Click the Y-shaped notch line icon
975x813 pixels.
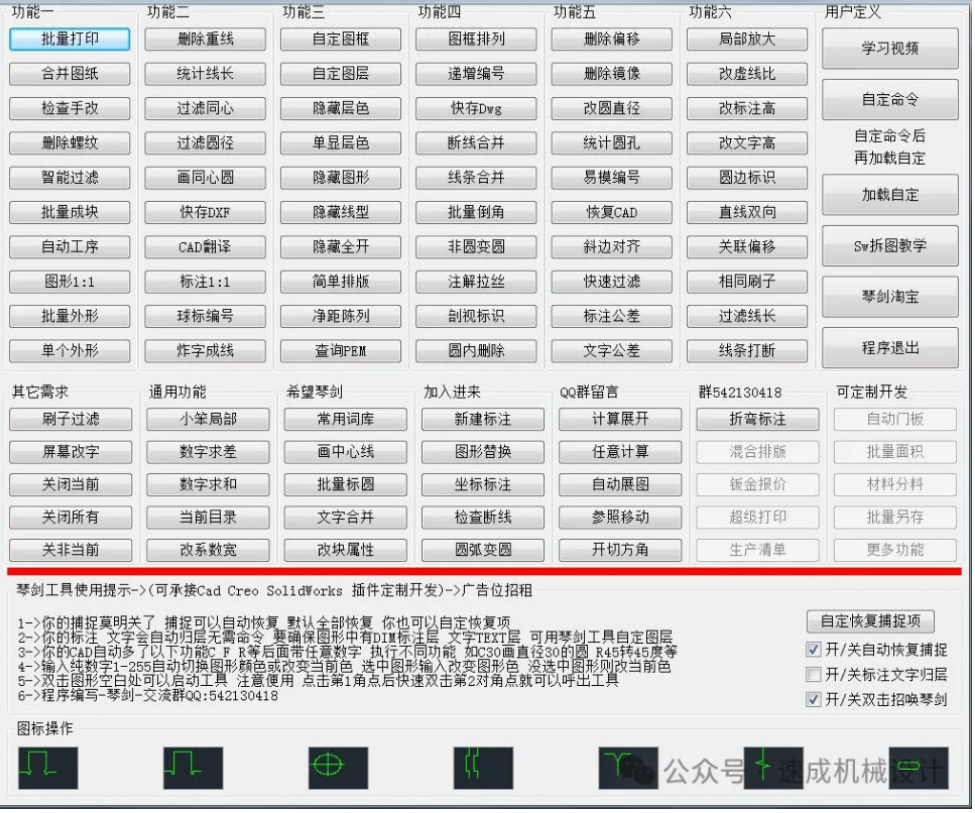(x=628, y=767)
